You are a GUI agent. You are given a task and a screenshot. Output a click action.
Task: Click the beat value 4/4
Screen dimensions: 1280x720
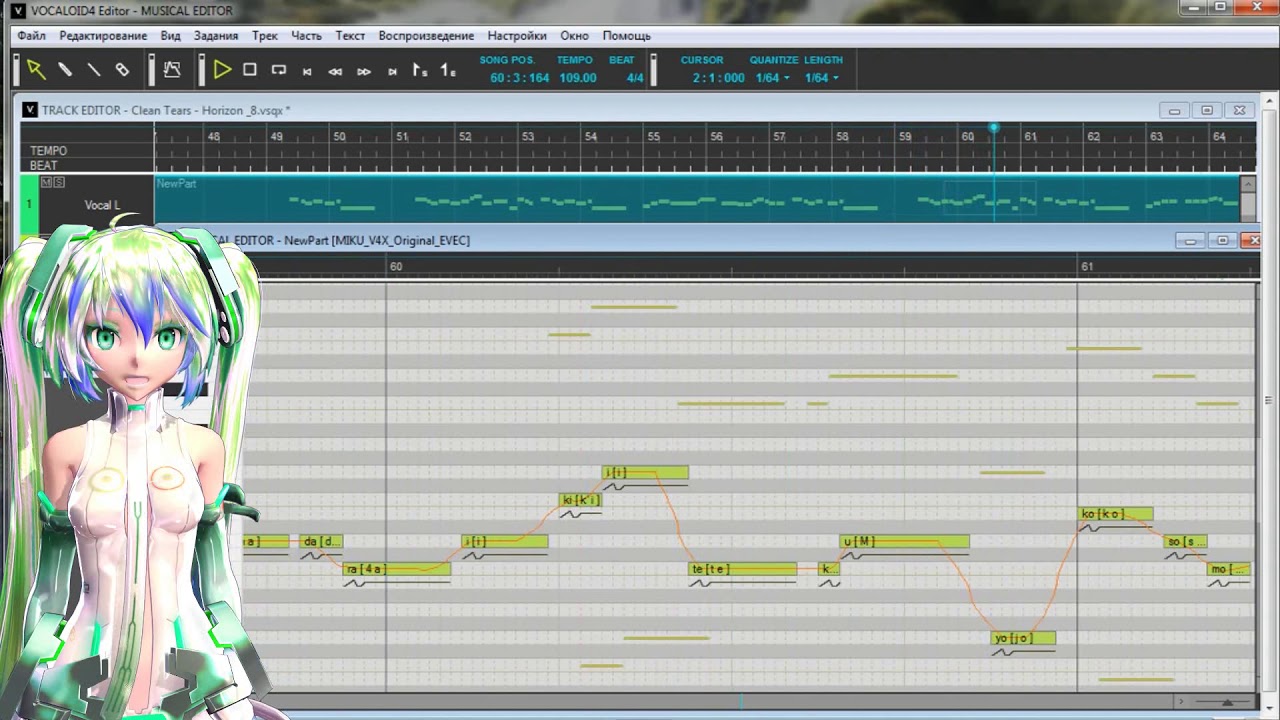pyautogui.click(x=634, y=78)
